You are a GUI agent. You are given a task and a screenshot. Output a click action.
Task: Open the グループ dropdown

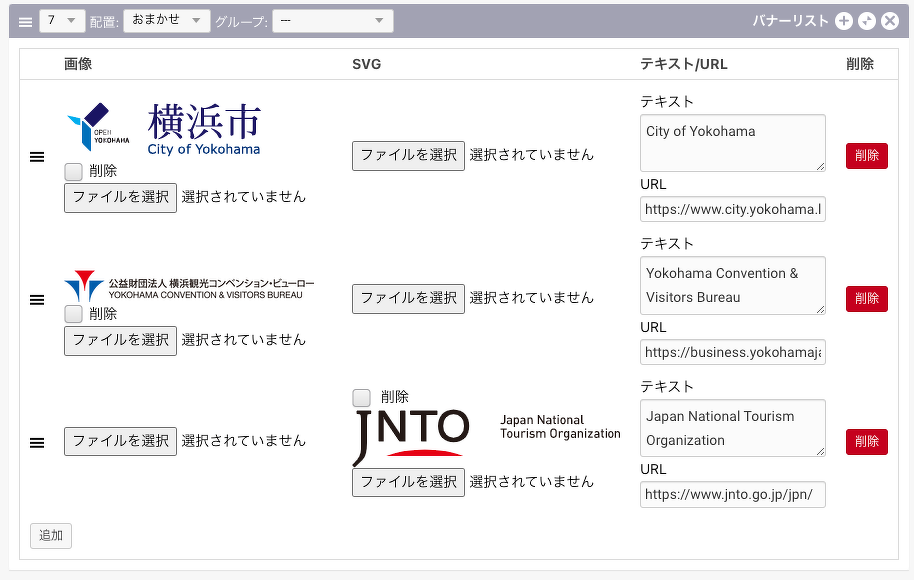tap(332, 21)
